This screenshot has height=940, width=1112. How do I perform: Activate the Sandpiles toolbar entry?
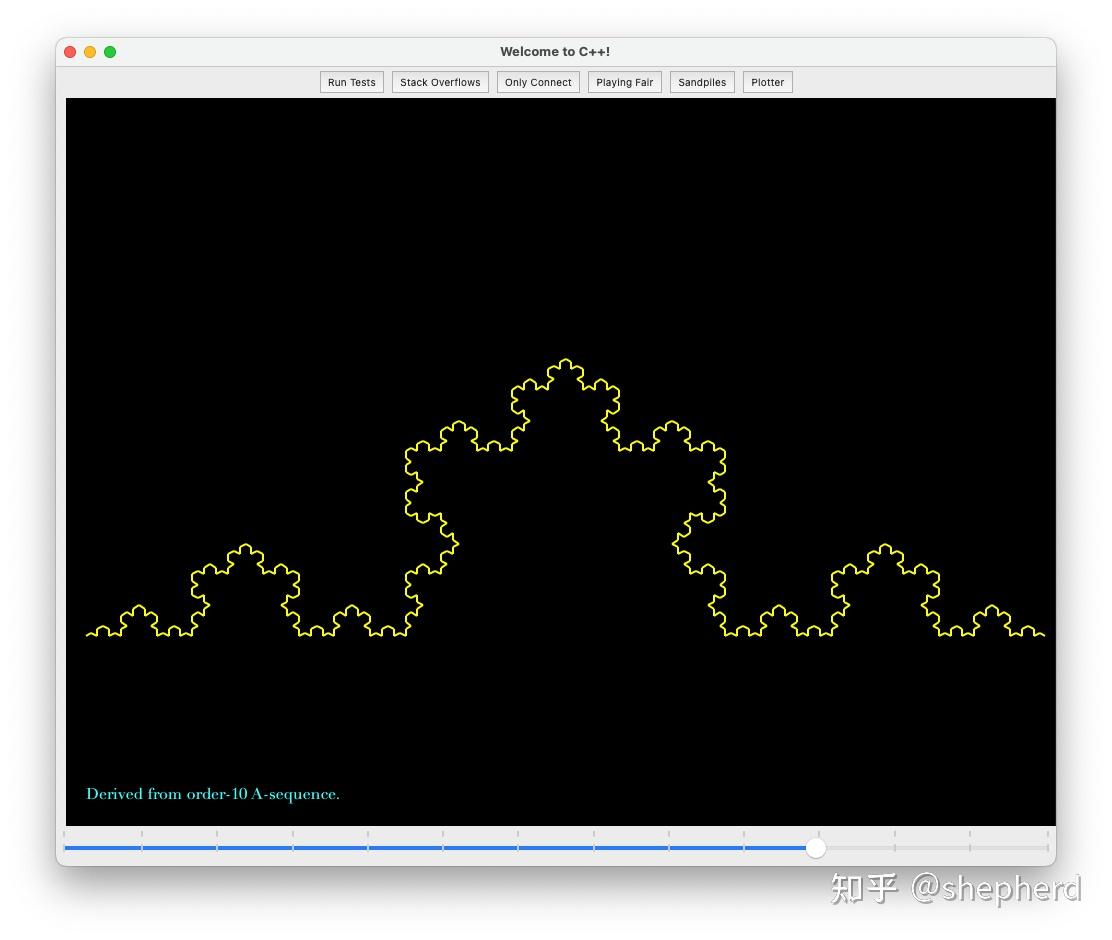click(x=702, y=82)
